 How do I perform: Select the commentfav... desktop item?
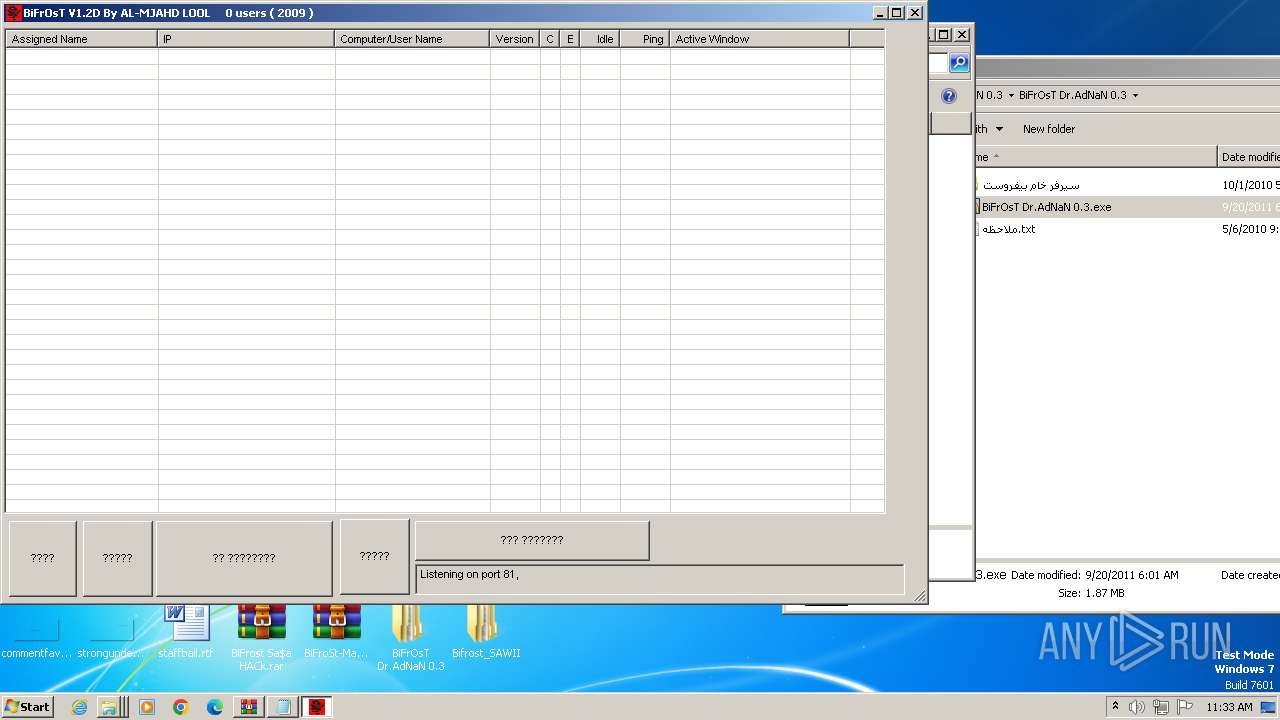click(x=36, y=636)
